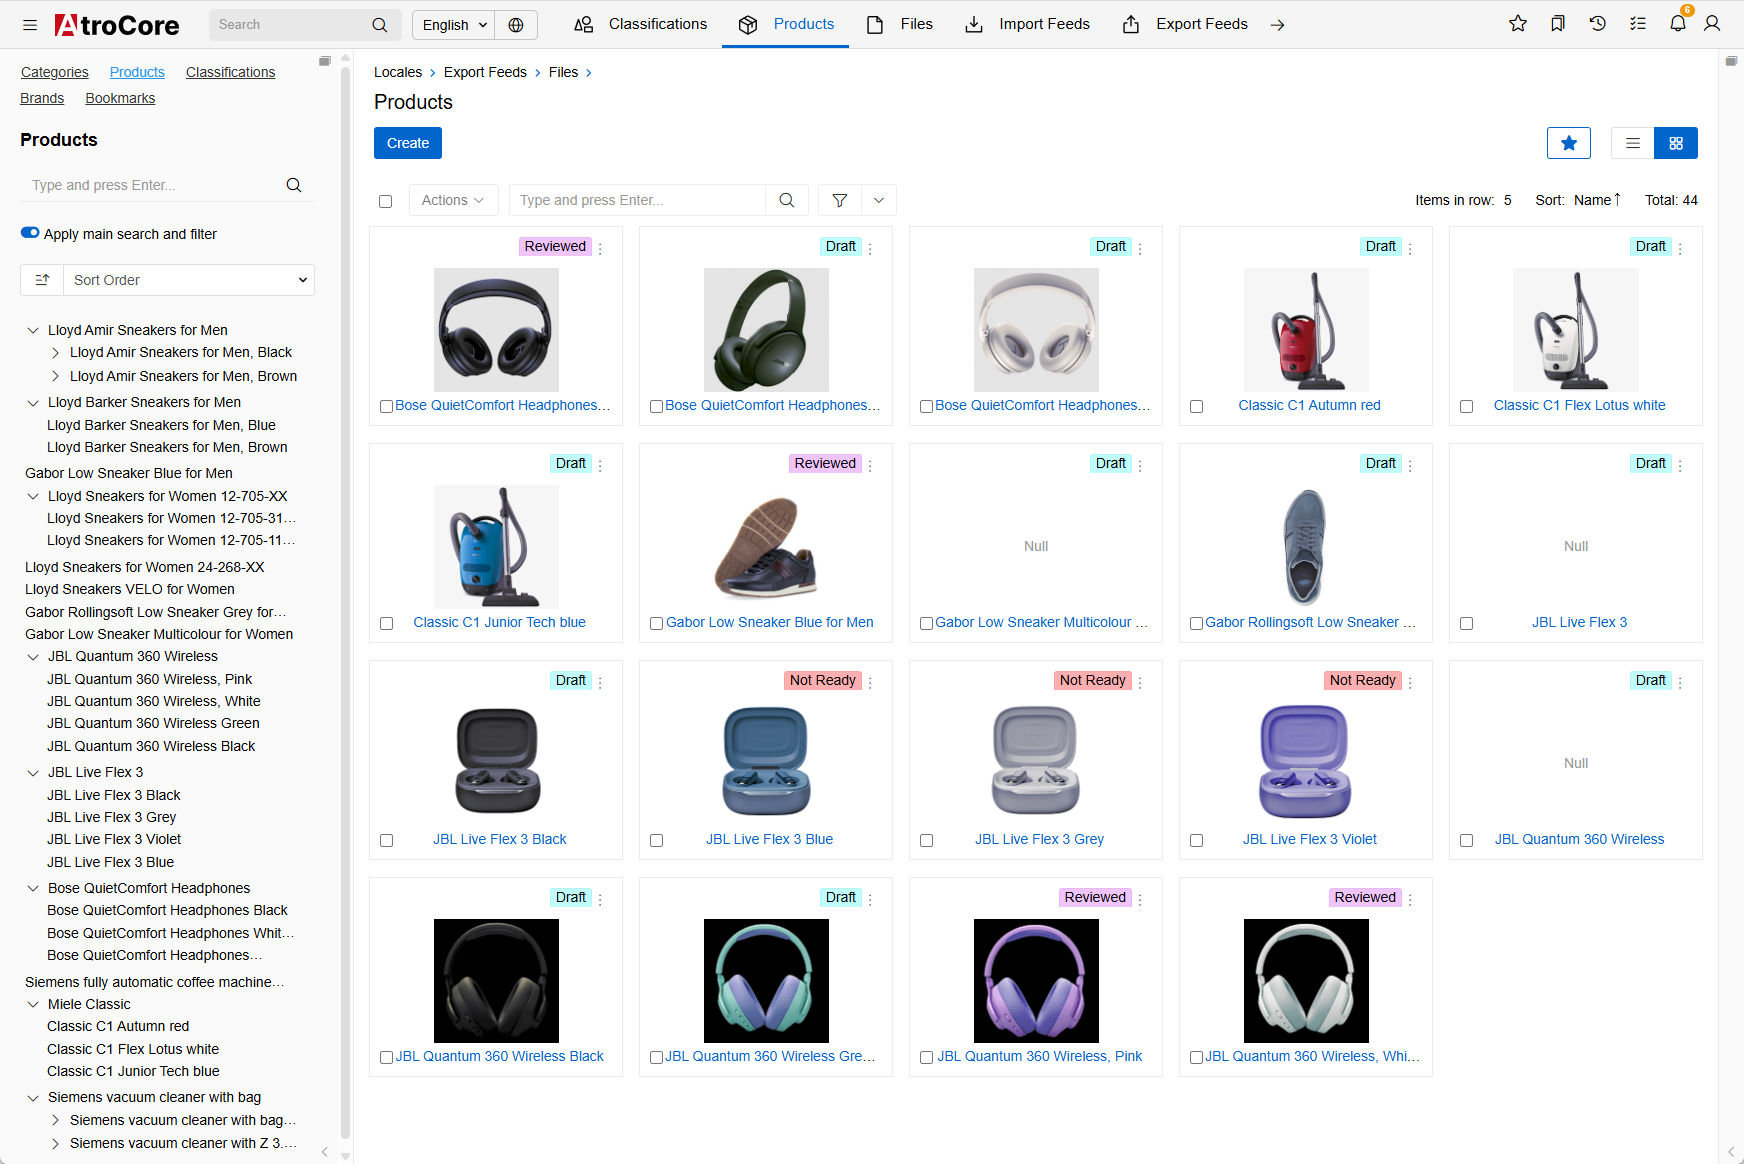
Task: Toggle the blue favorite star button
Action: pyautogui.click(x=1569, y=143)
